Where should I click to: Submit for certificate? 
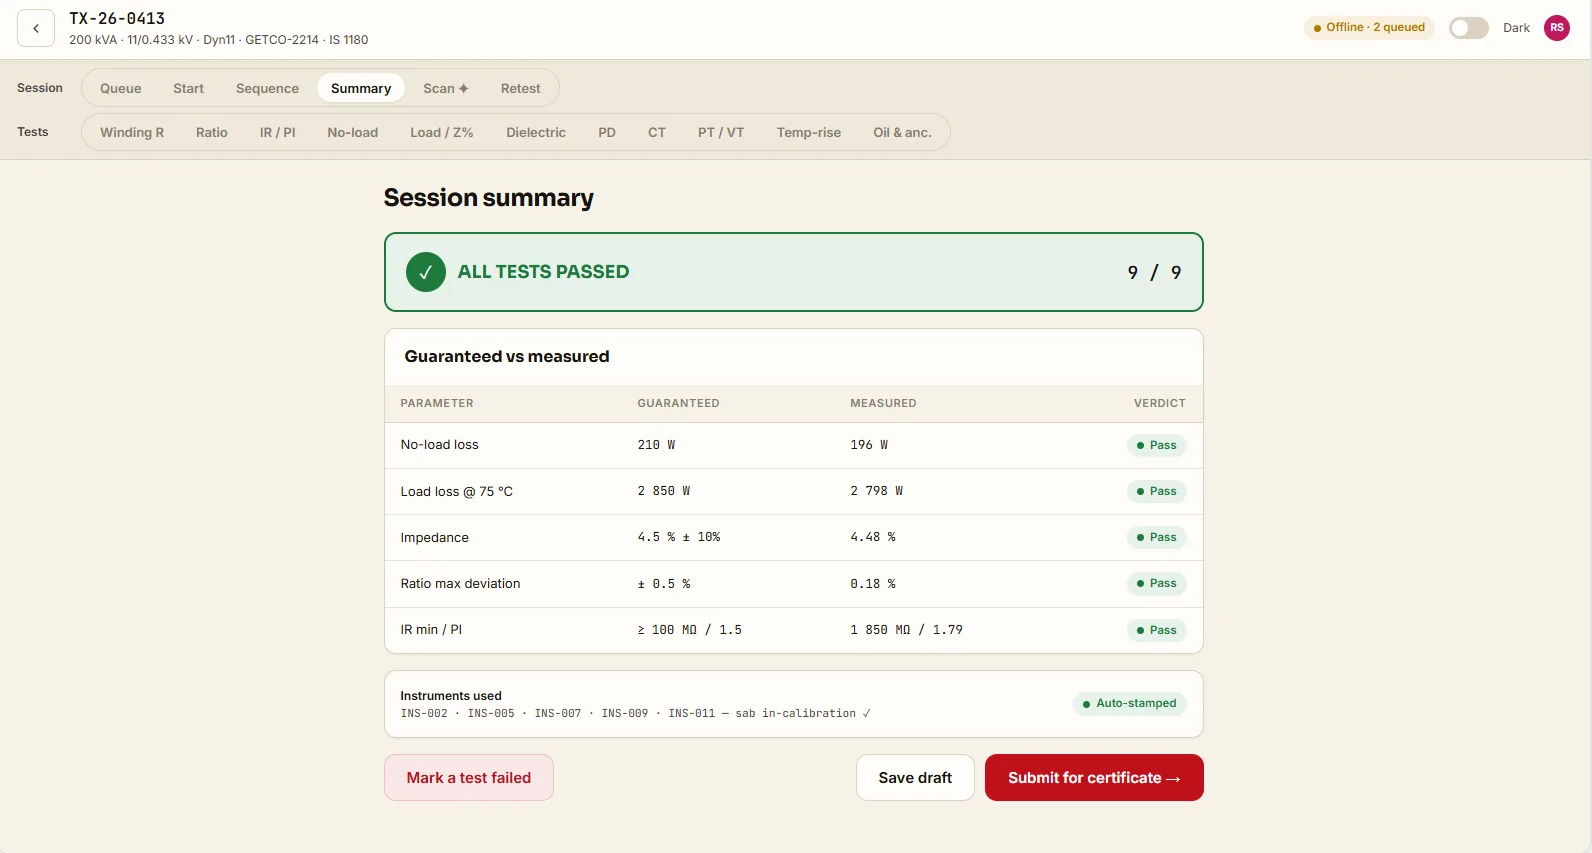click(1094, 778)
